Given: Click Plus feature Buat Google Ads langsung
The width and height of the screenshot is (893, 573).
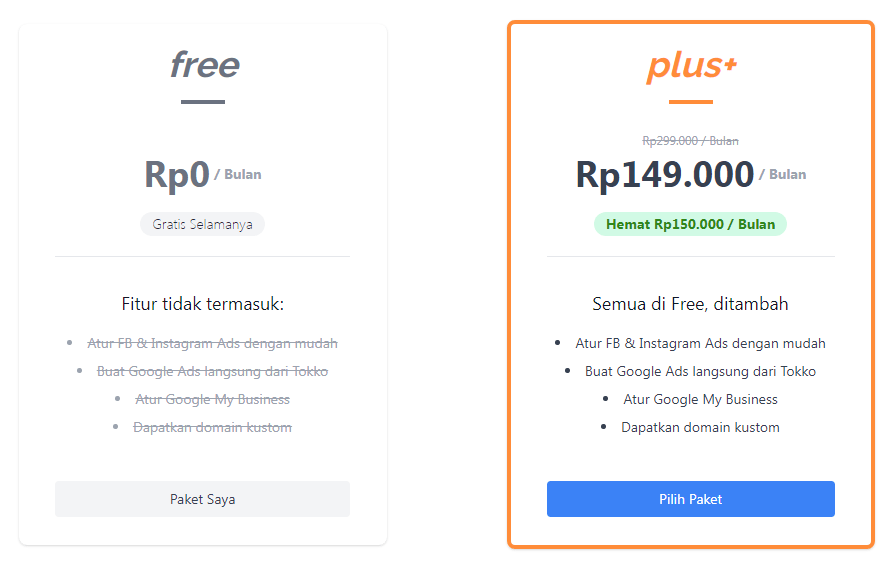Looking at the screenshot, I should (700, 371).
